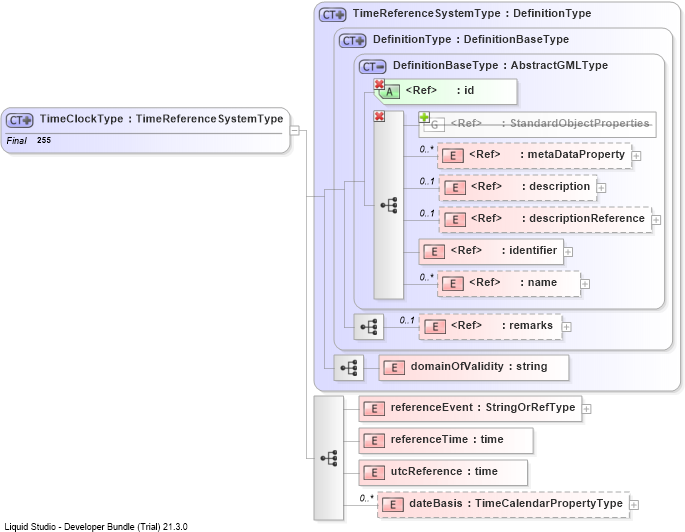This screenshot has height=532, width=685.
Task: Expand the dateBasis element
Action: click(634, 505)
